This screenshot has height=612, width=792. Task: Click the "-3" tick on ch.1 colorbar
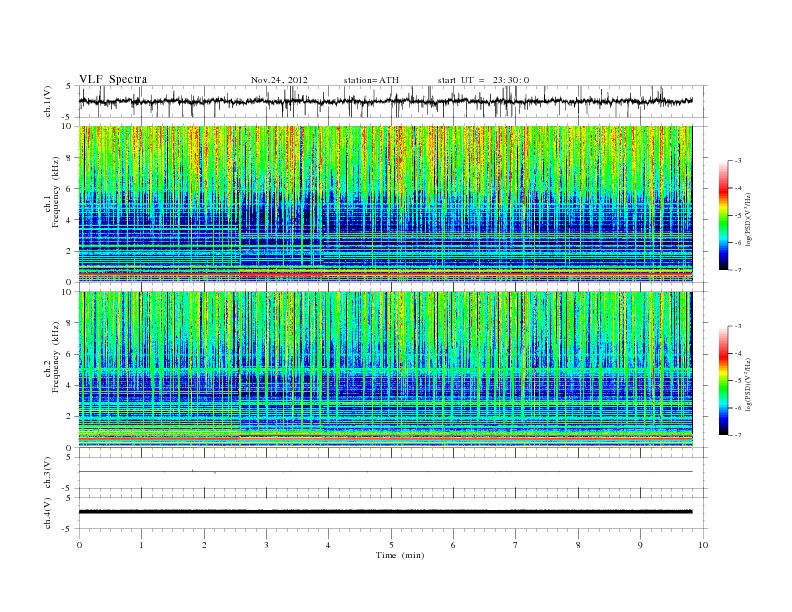(x=738, y=161)
